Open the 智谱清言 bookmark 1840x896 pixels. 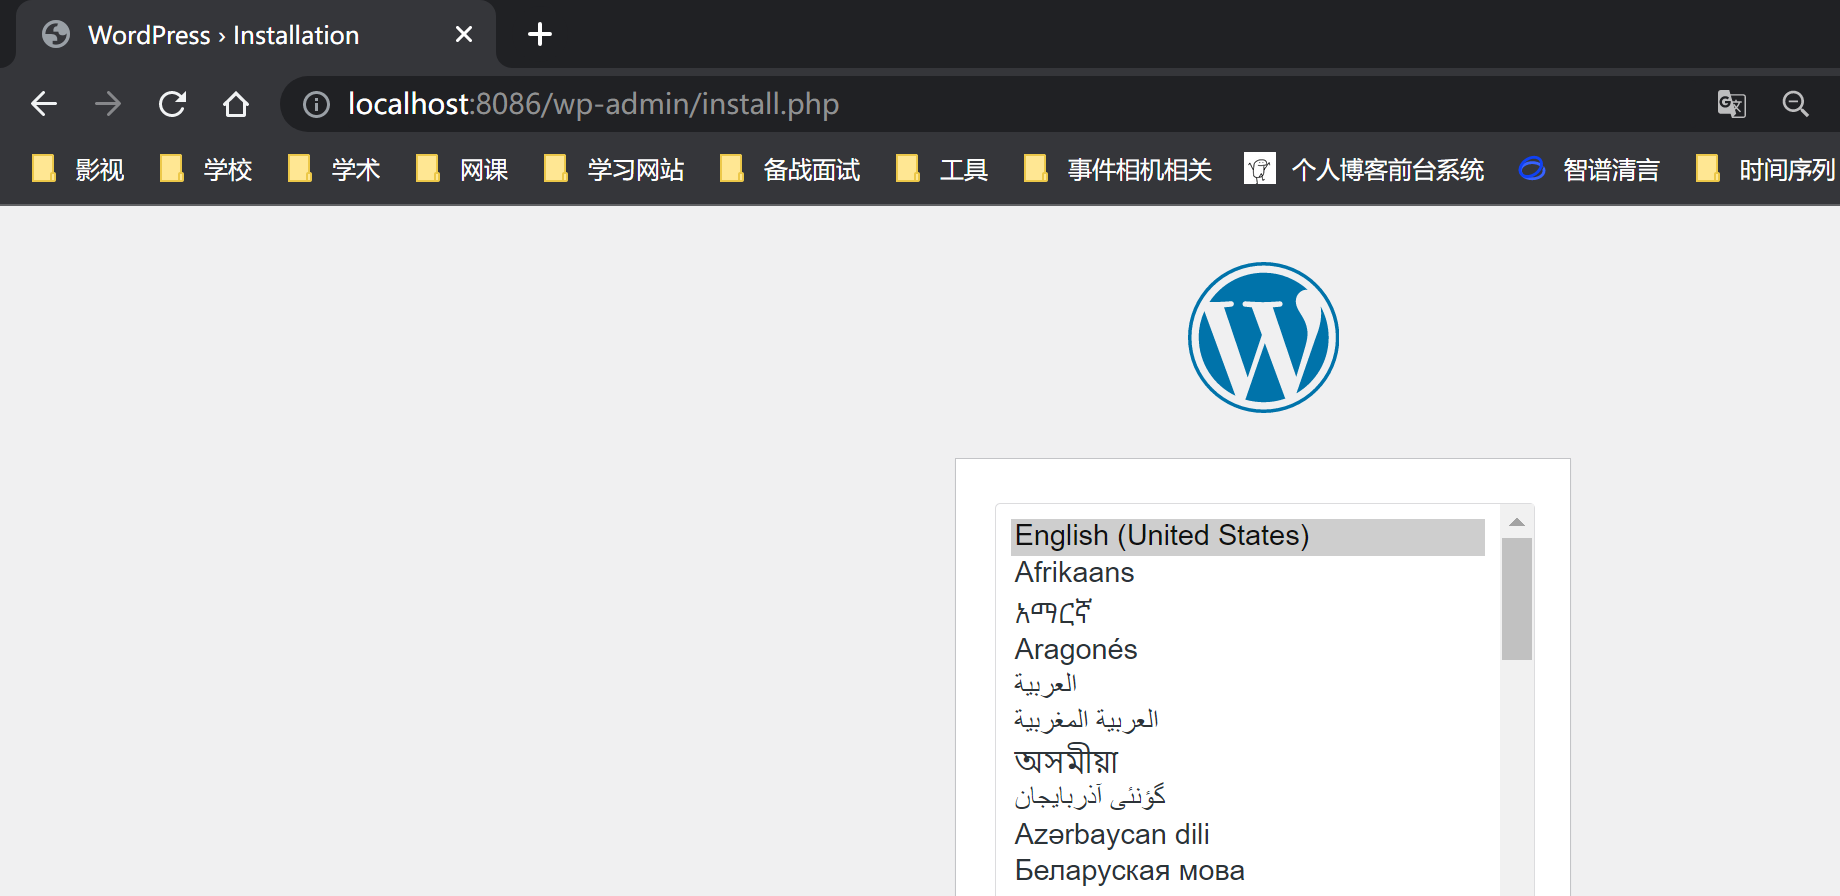pos(1589,170)
